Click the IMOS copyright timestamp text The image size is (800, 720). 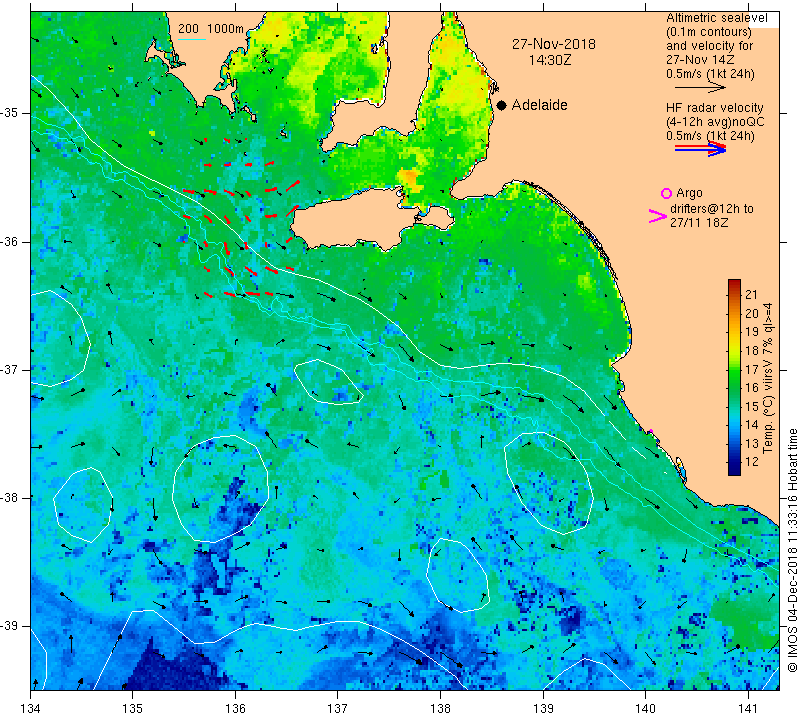[x=792, y=550]
